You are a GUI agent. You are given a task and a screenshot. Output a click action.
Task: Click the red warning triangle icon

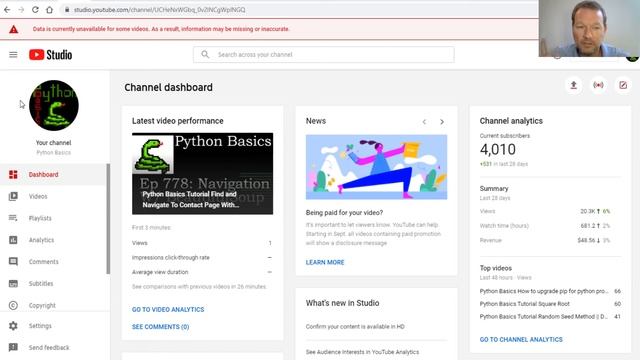[x=14, y=29]
